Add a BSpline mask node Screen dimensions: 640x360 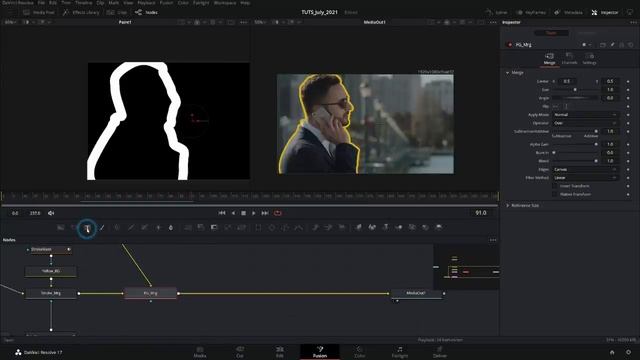point(299,227)
